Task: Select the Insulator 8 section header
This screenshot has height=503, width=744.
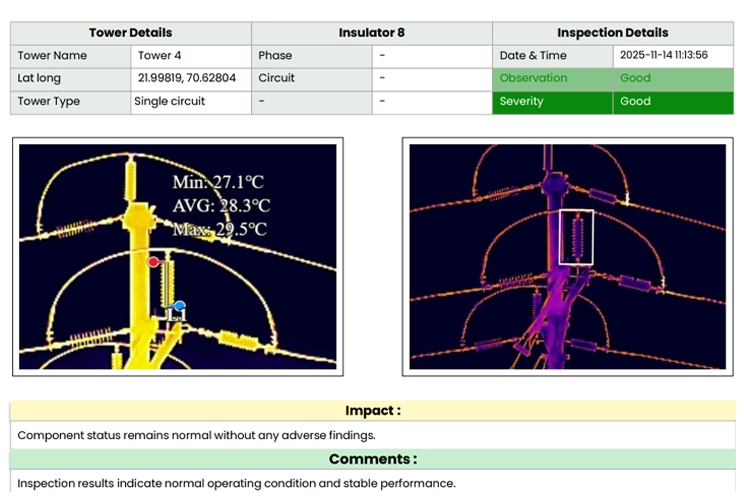Action: pos(371,33)
